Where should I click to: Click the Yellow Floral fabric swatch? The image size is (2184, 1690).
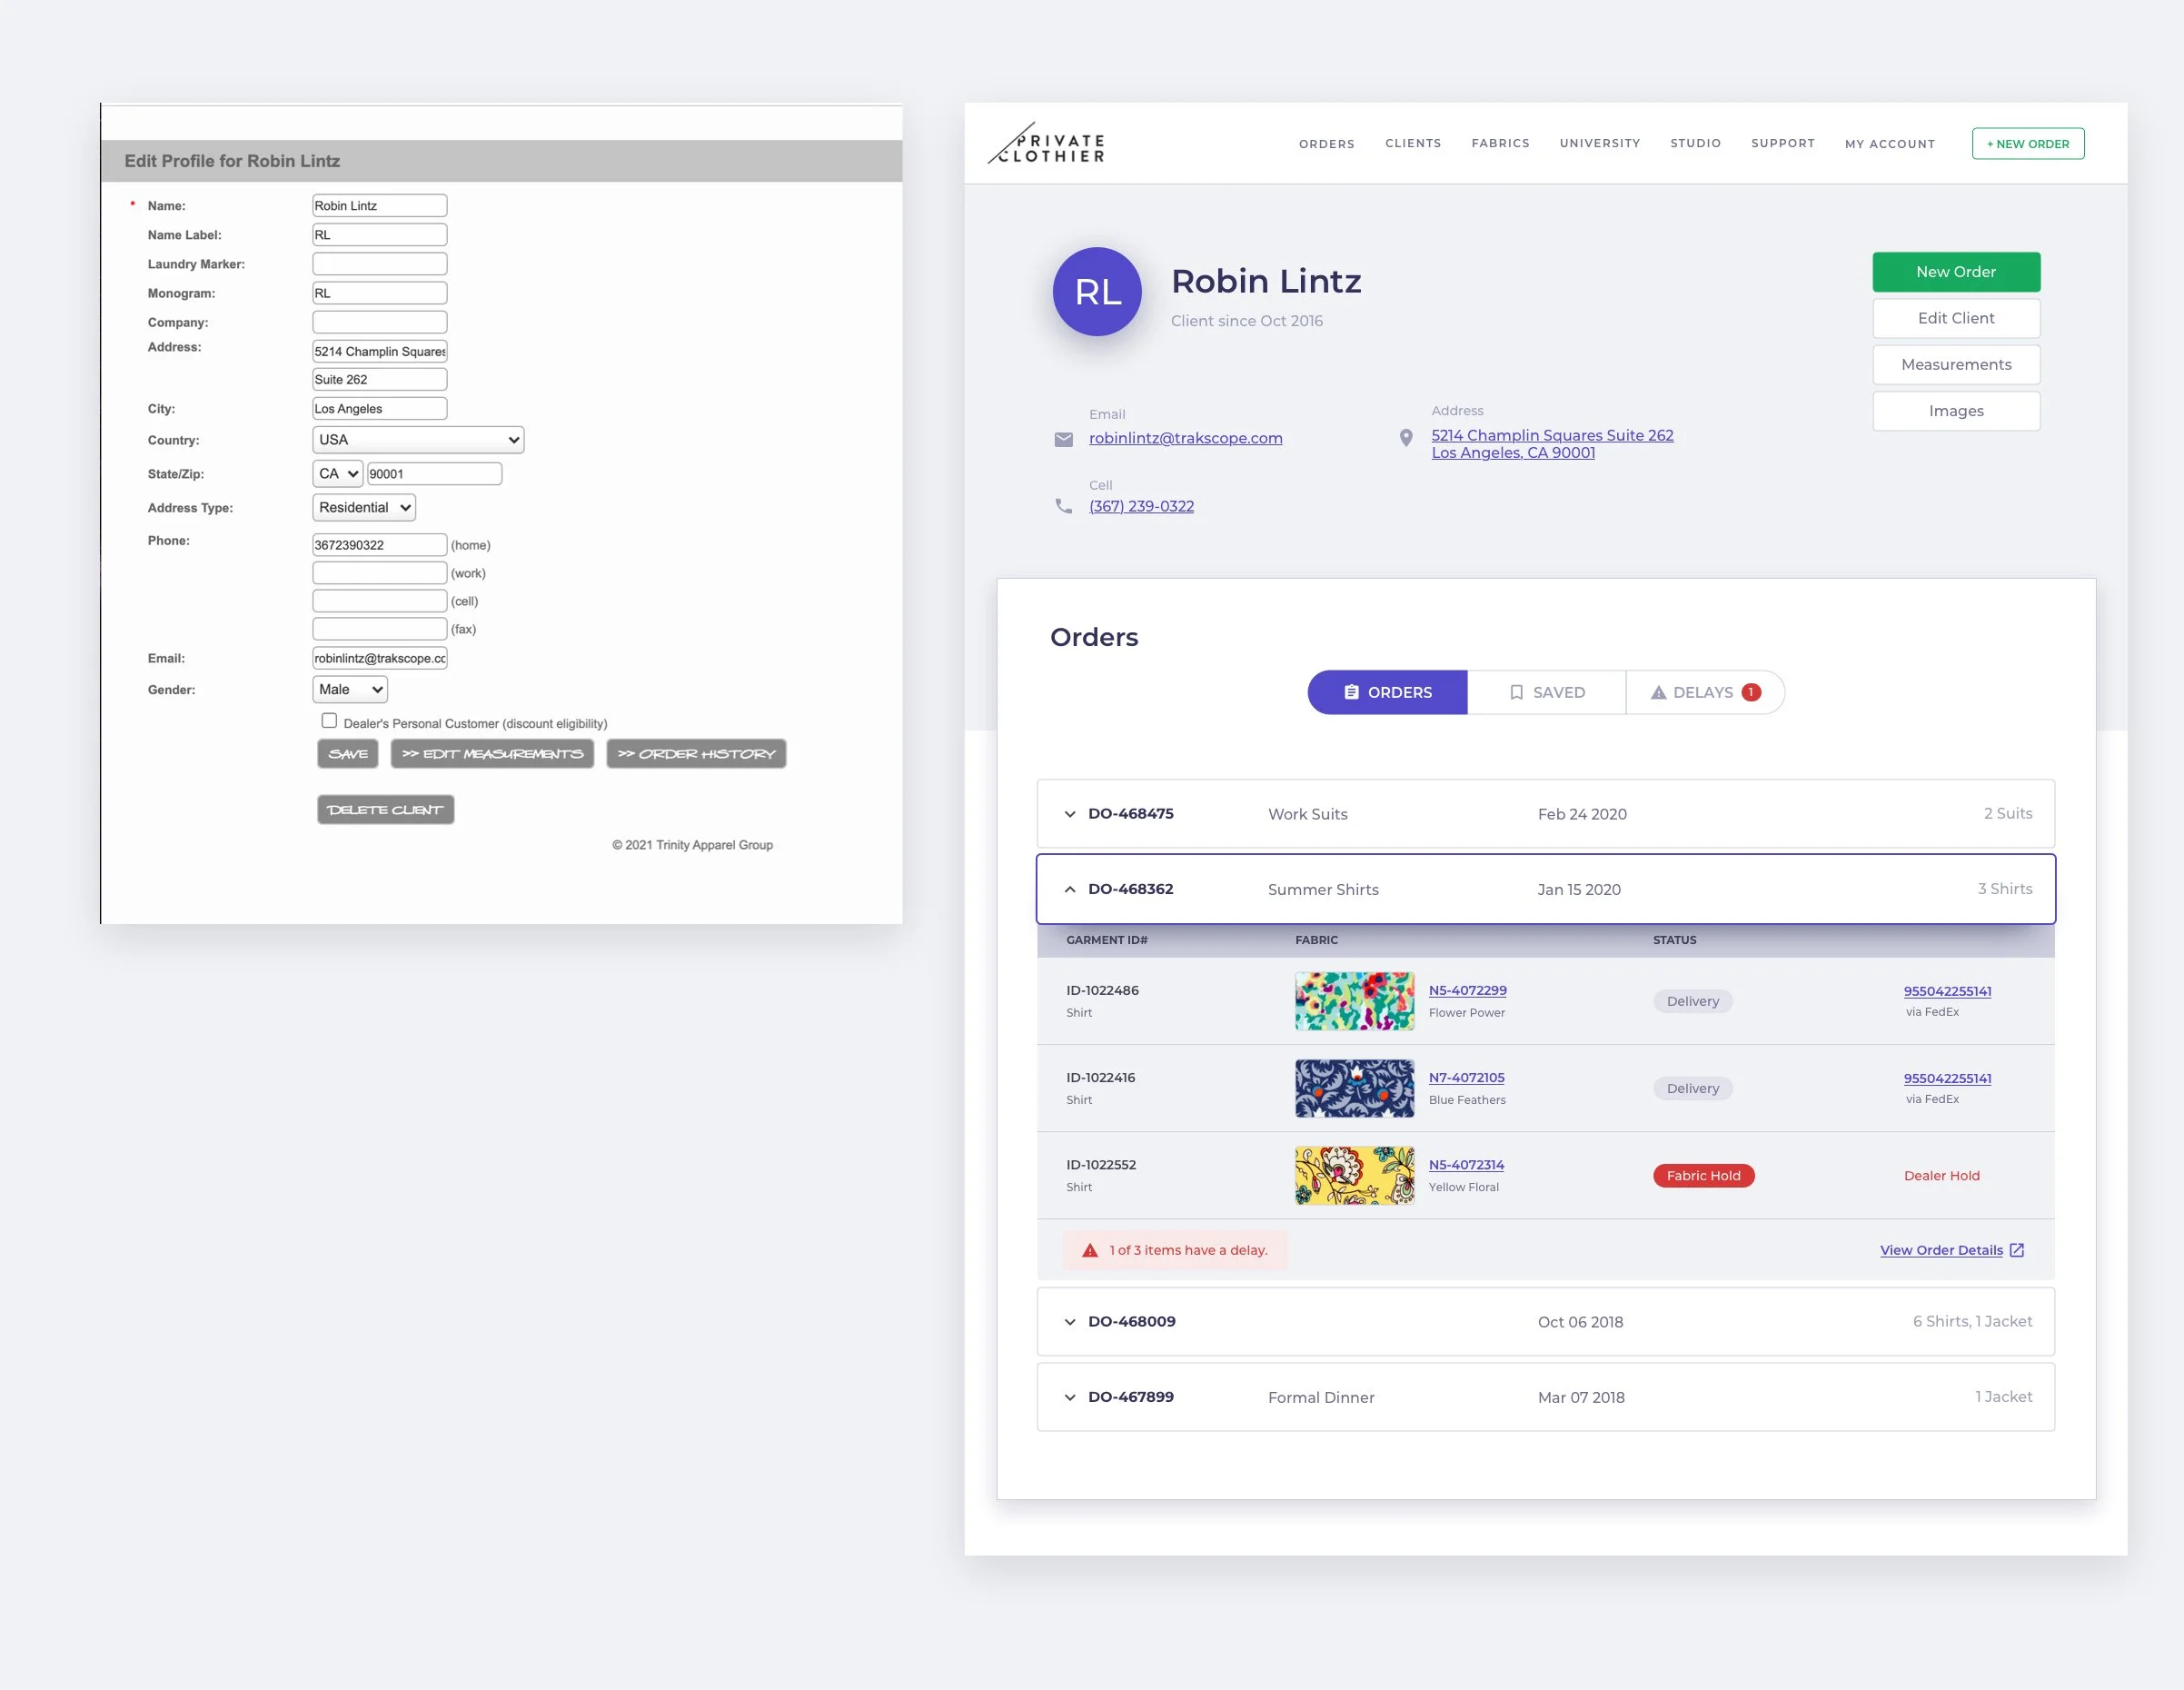click(1354, 1175)
